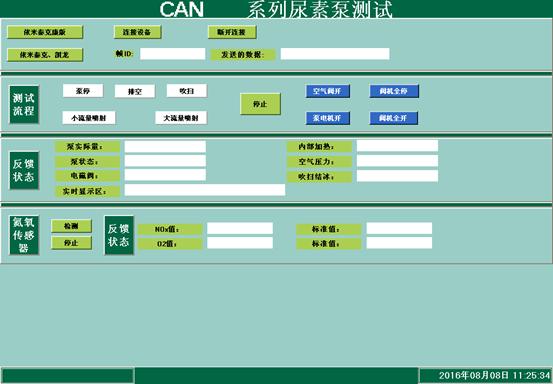This screenshot has width=553, height=384.
Task: Run 小流量喷射 injection test
Action: click(89, 118)
